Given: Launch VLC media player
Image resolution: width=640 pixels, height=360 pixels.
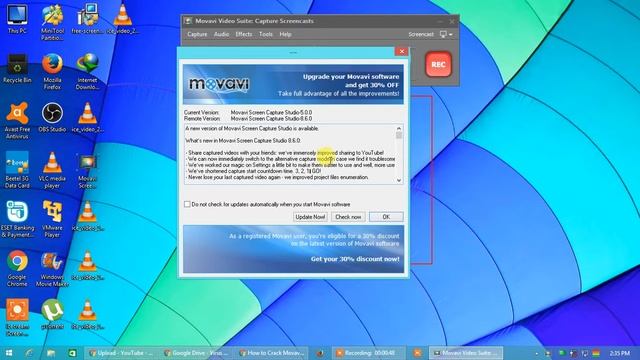Looking at the screenshot, I should pyautogui.click(x=52, y=170).
